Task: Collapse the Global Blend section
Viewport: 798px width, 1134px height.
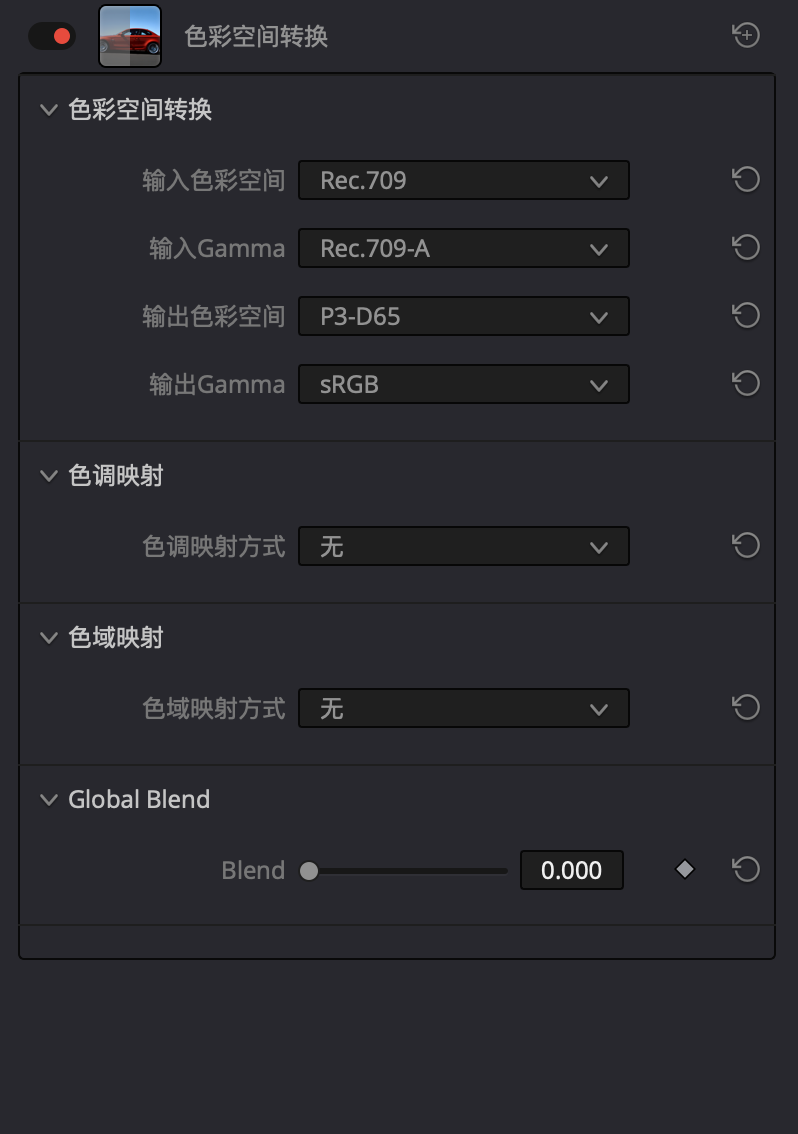Action: pyautogui.click(x=48, y=800)
